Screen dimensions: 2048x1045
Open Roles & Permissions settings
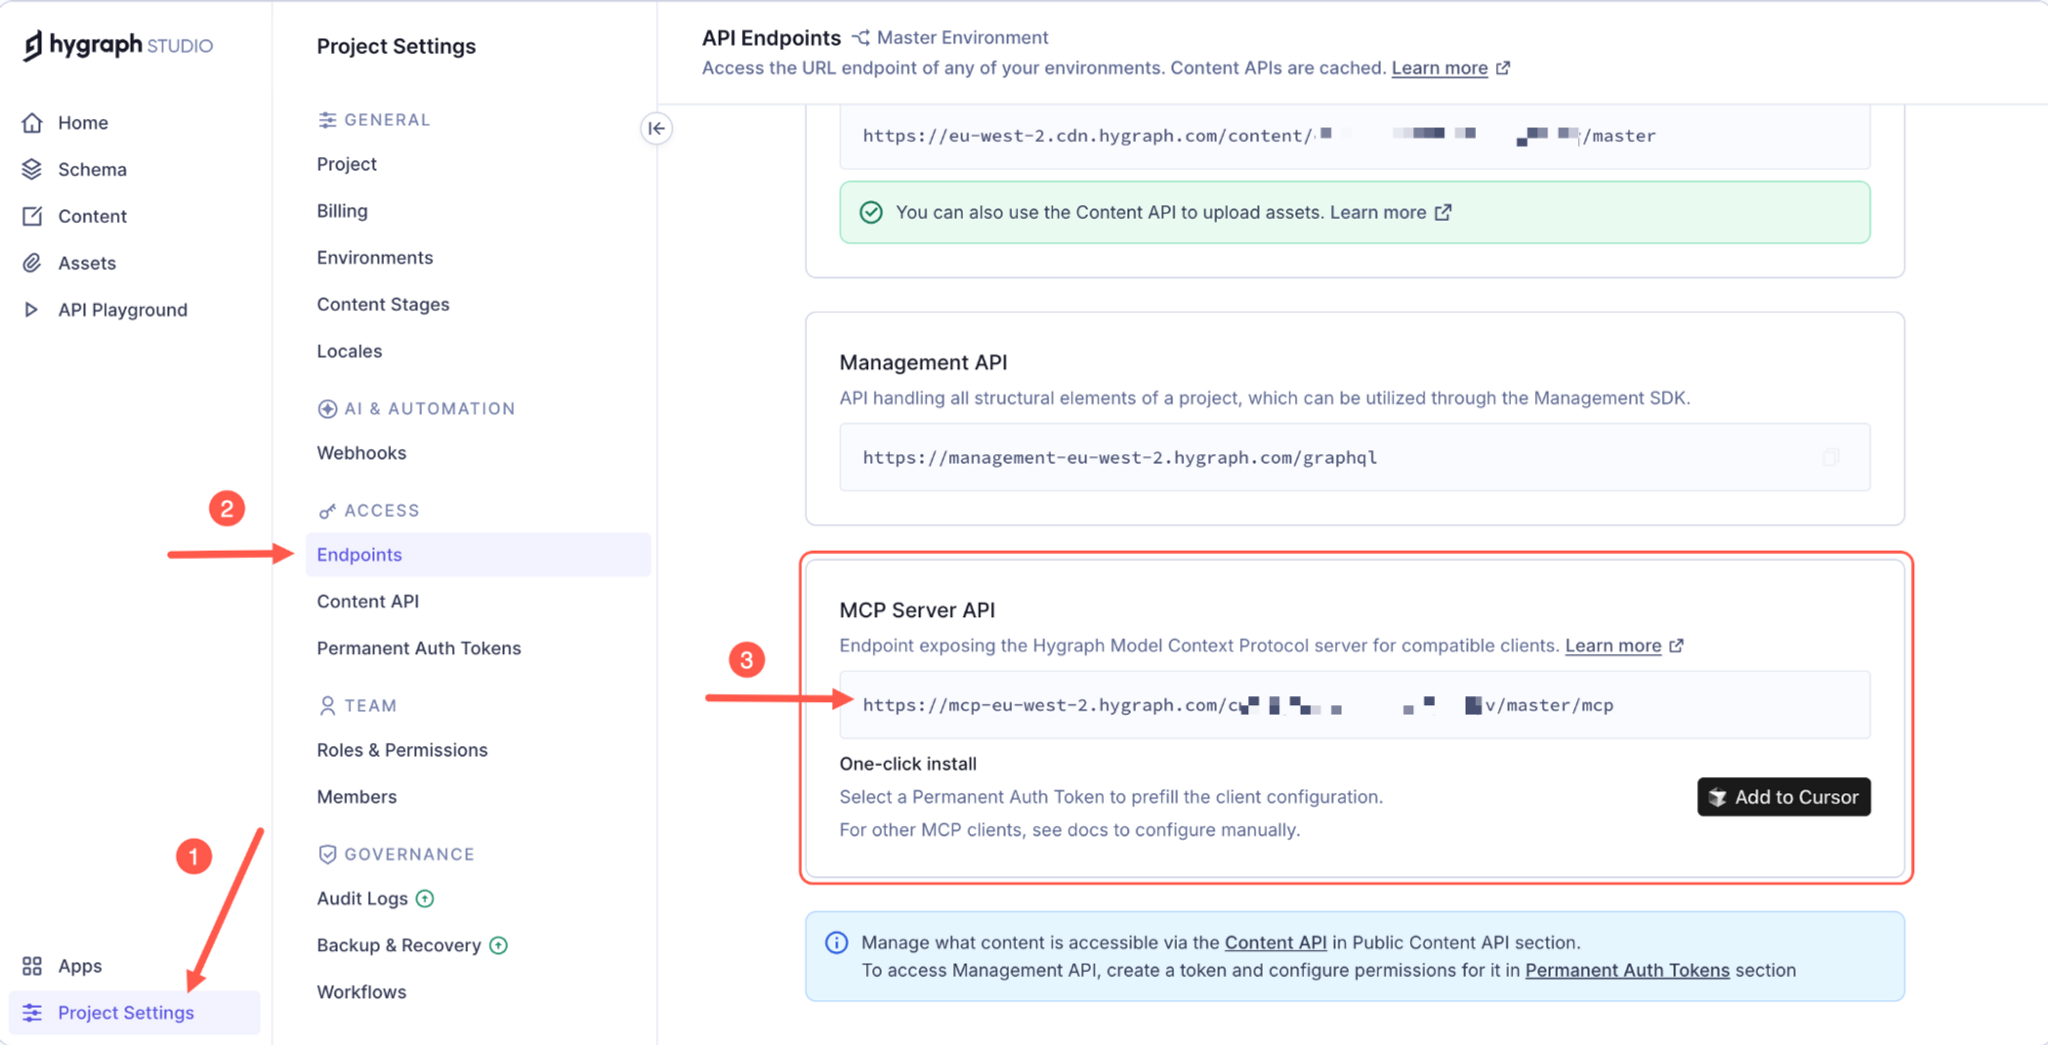click(x=402, y=750)
